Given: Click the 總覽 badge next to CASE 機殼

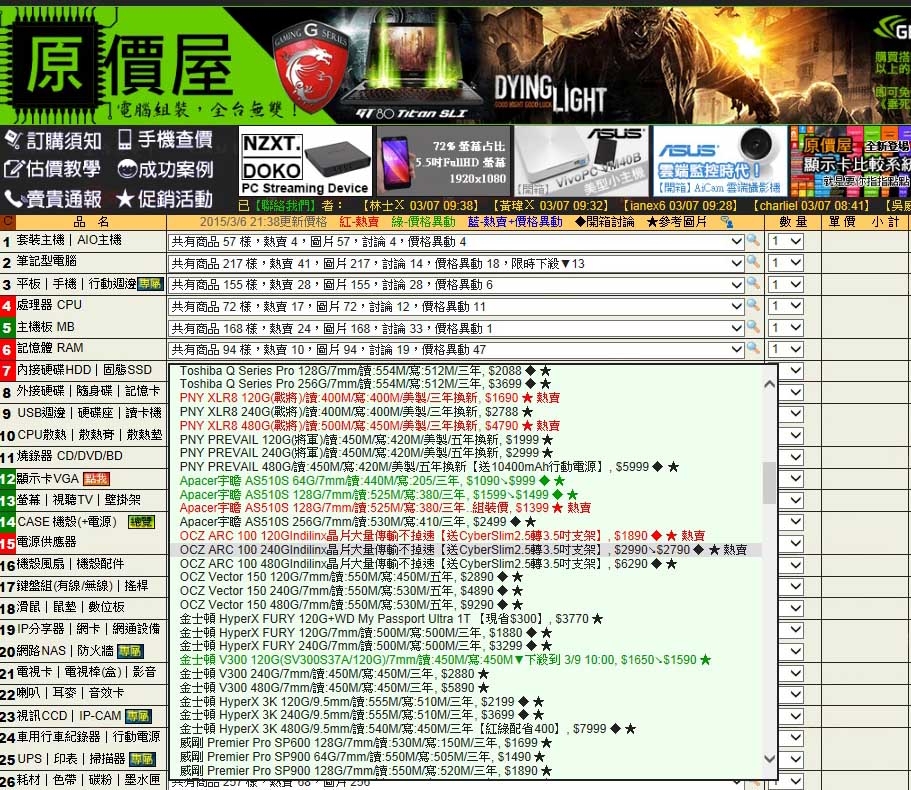Looking at the screenshot, I should click(x=141, y=522).
